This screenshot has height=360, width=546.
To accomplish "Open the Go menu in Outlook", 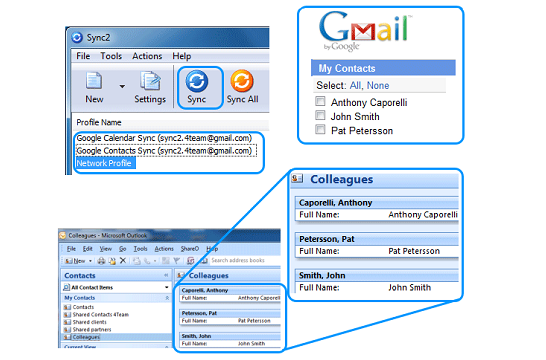I will (x=123, y=249).
